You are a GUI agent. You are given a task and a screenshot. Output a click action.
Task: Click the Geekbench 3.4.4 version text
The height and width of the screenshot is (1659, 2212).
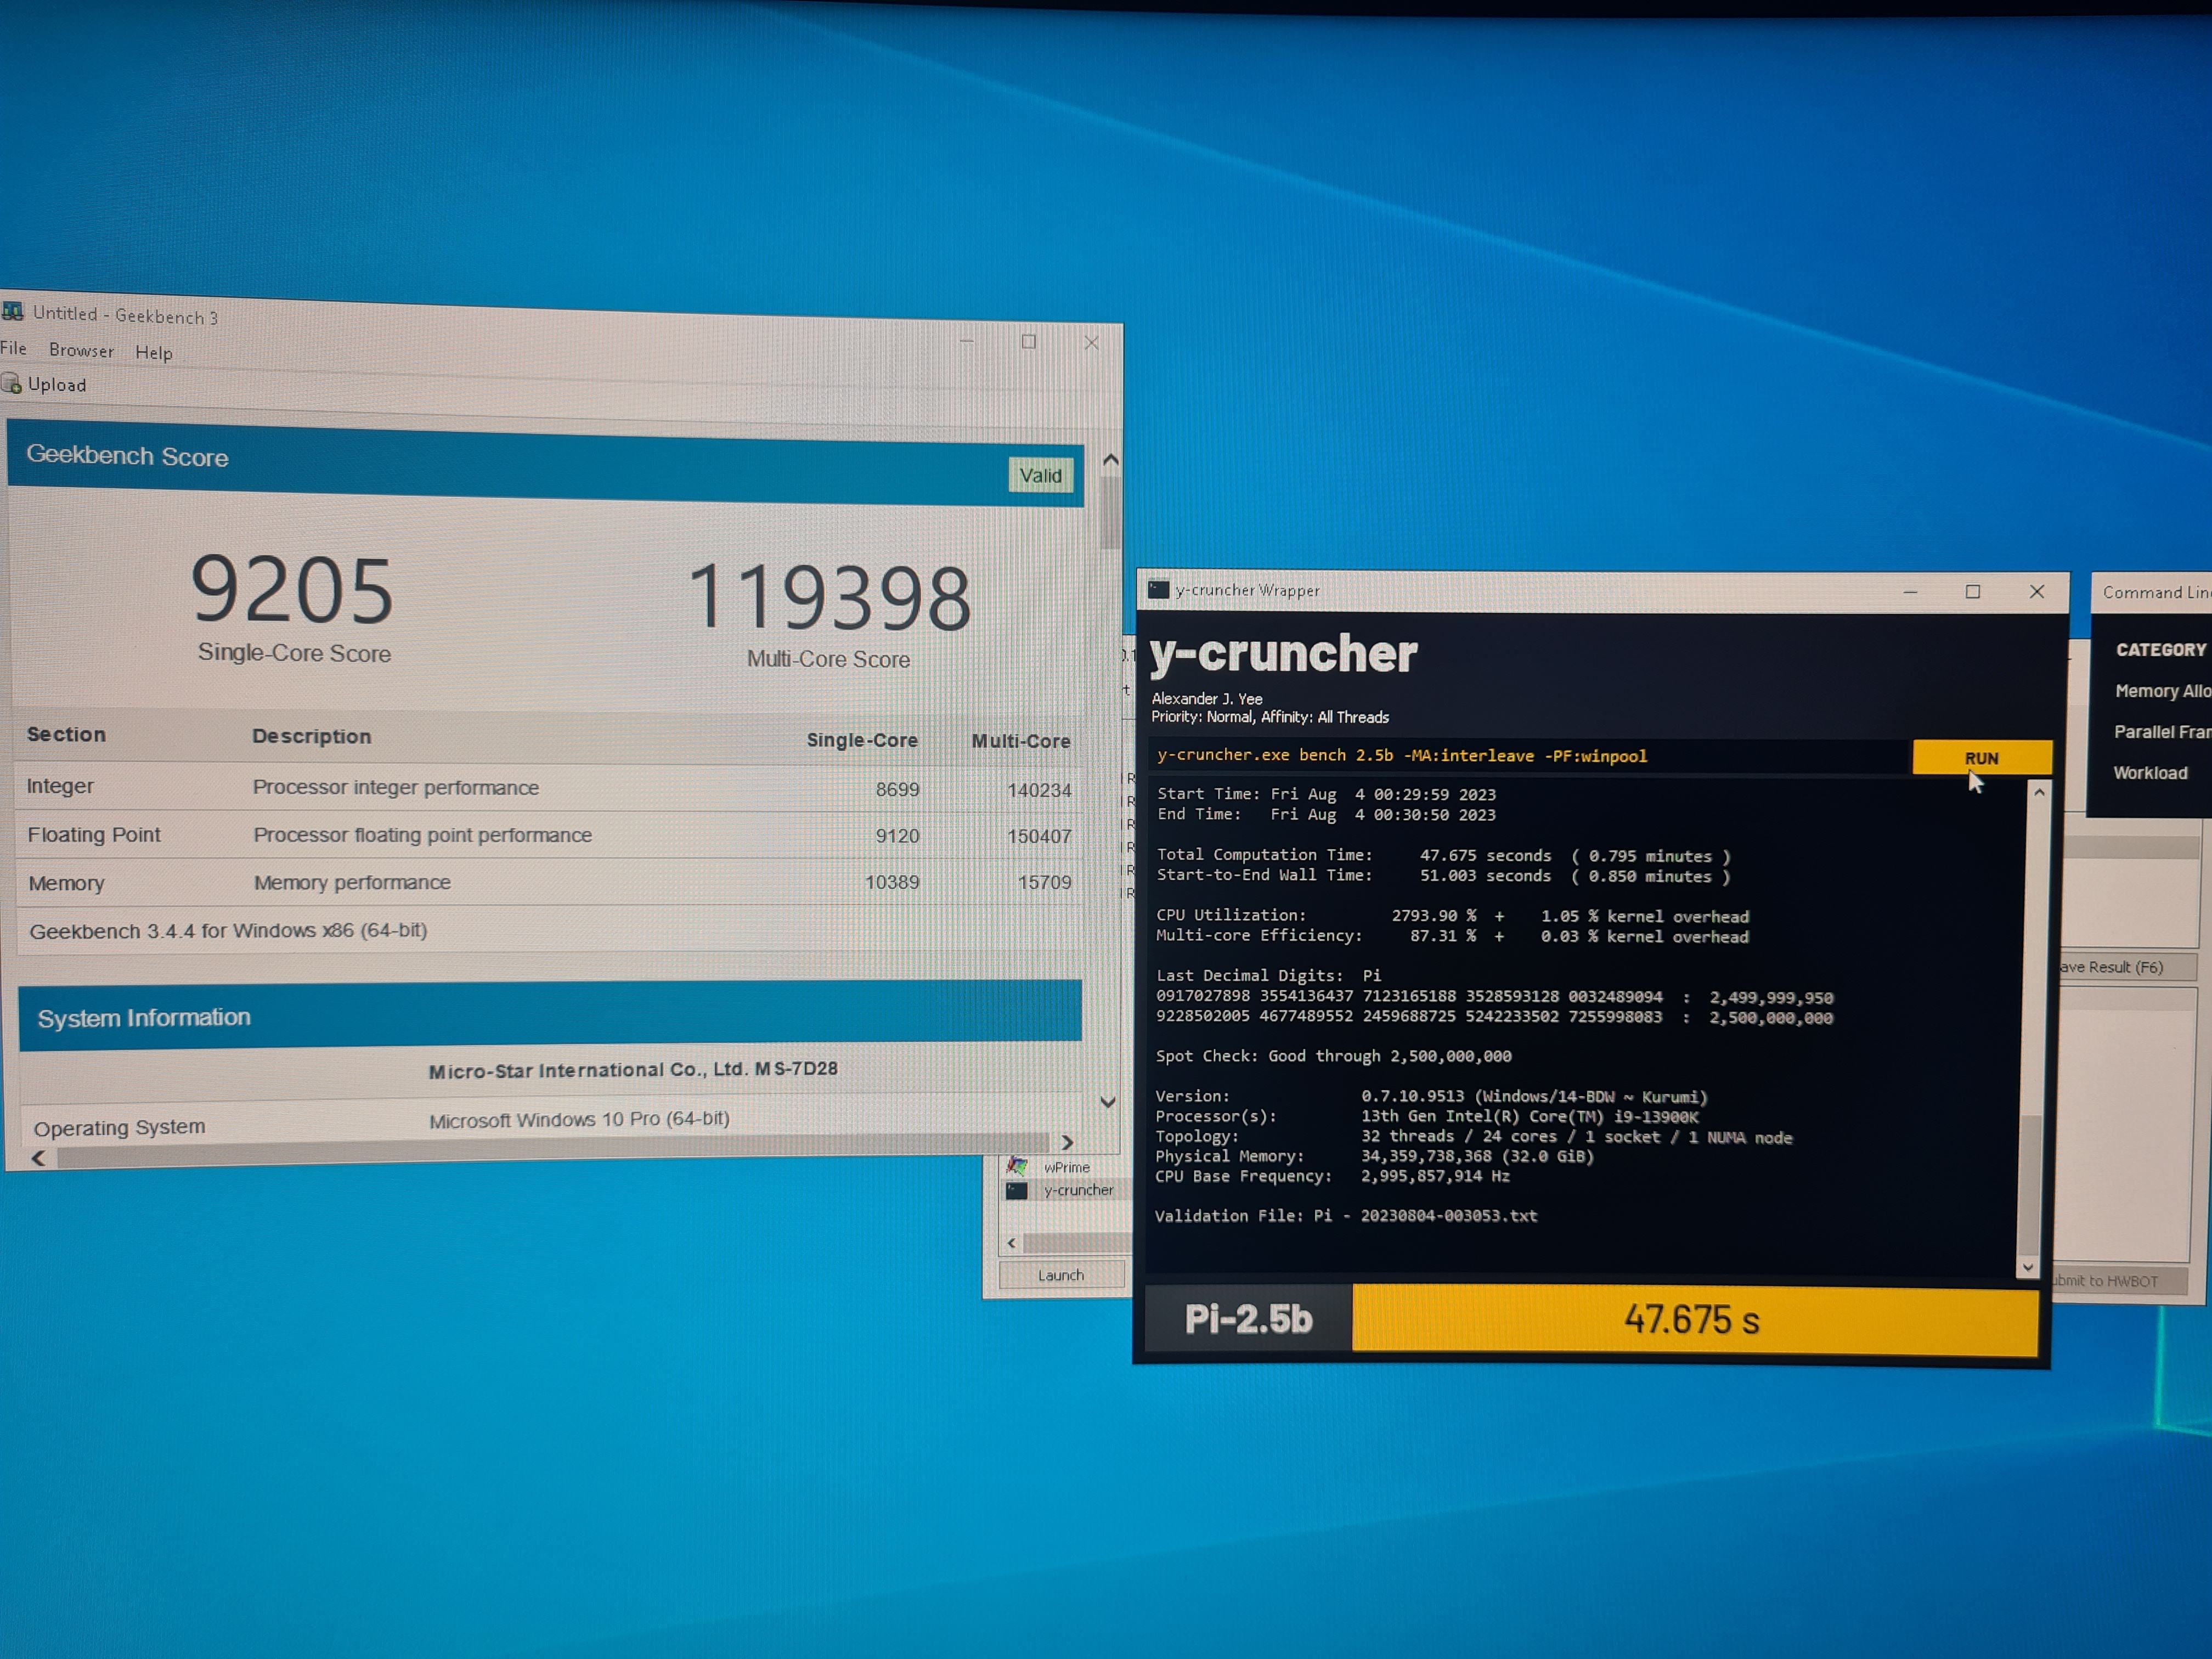(x=228, y=930)
